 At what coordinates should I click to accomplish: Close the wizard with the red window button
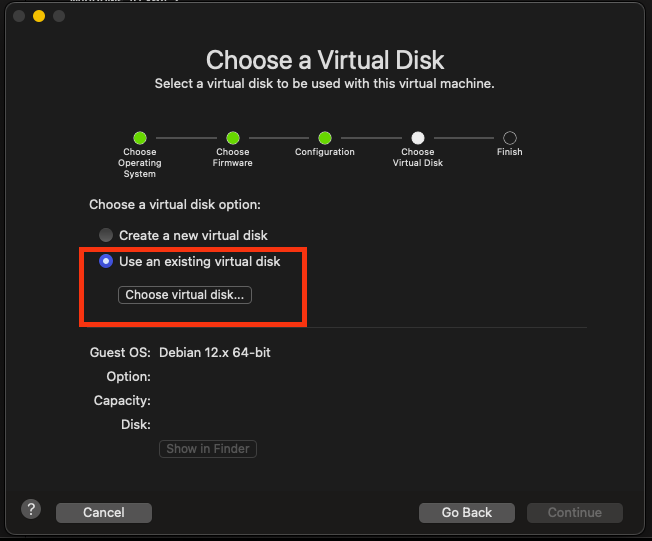click(x=19, y=16)
